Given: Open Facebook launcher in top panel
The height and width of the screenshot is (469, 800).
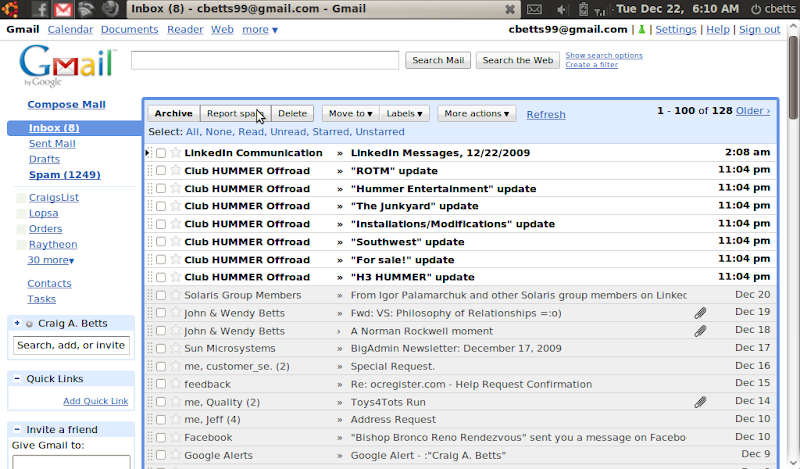Looking at the screenshot, I should click(x=41, y=9).
